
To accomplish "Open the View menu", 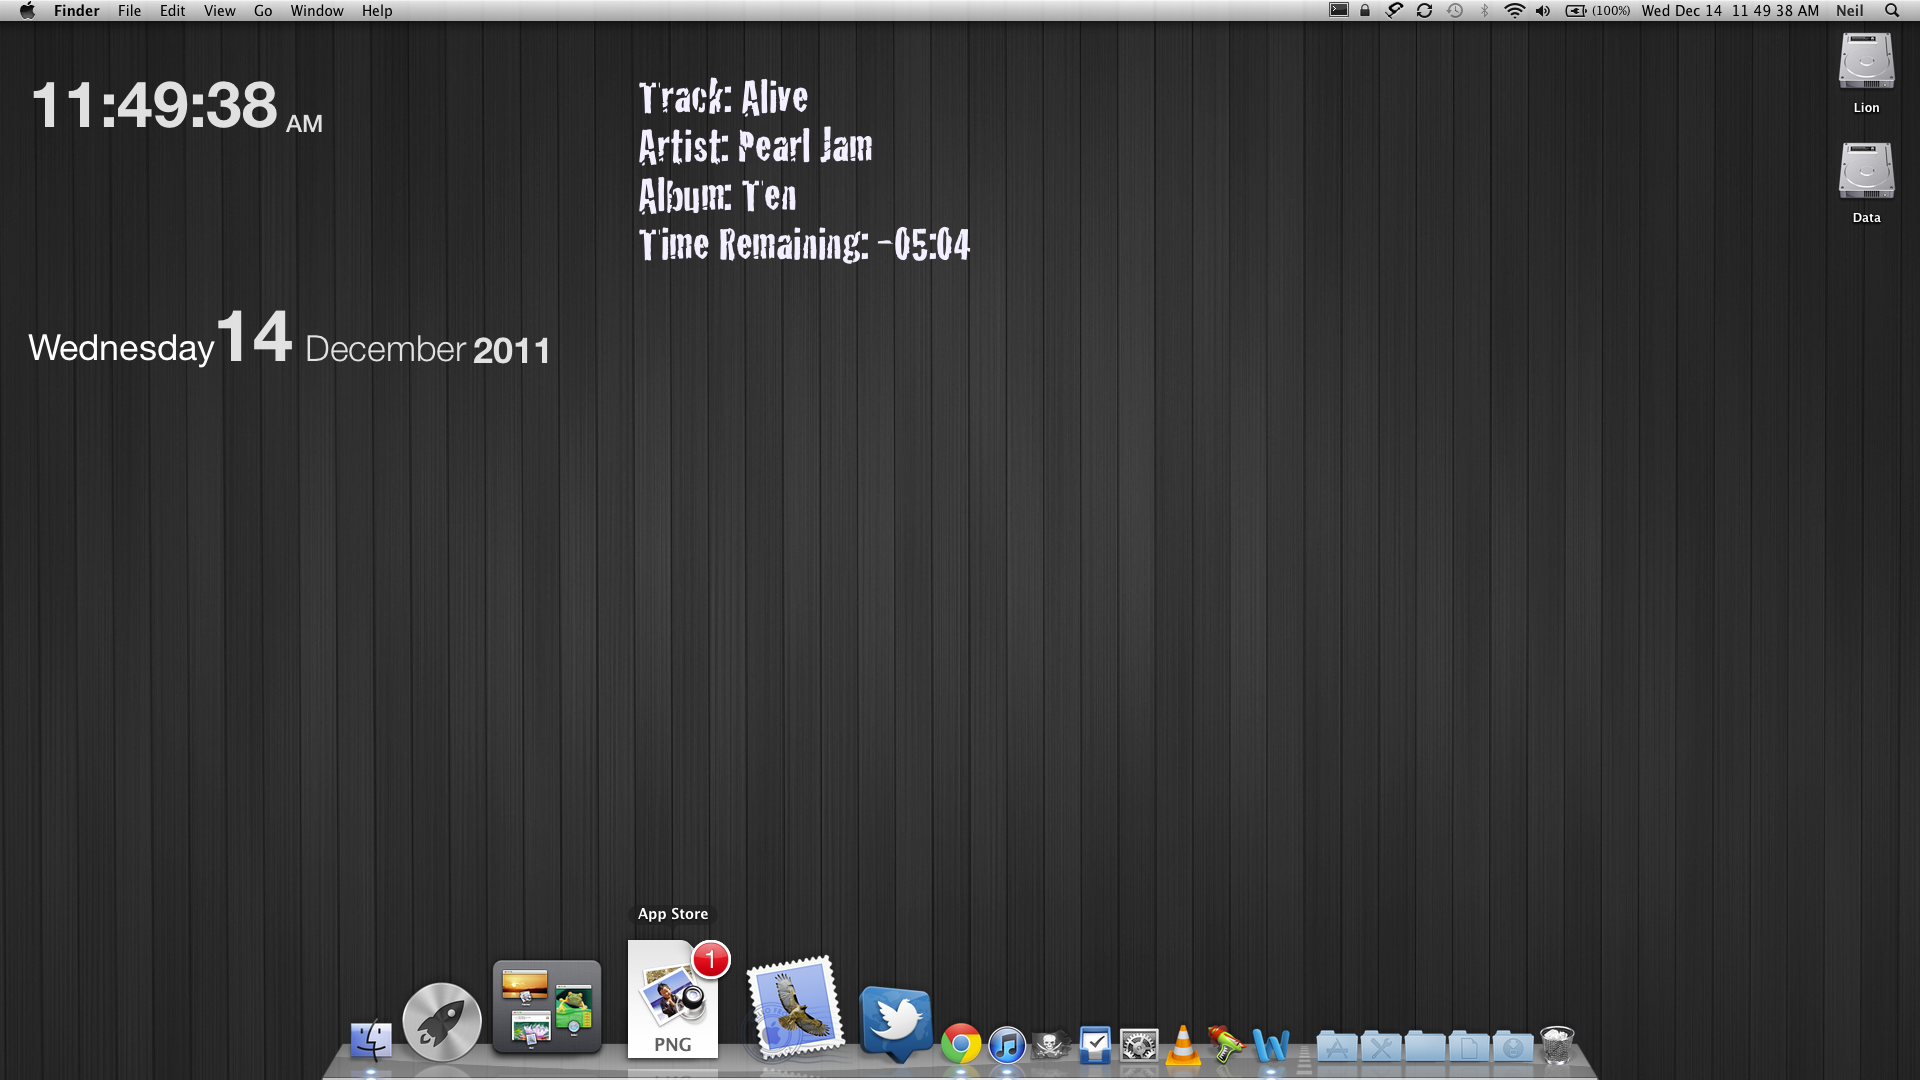I will tap(219, 11).
